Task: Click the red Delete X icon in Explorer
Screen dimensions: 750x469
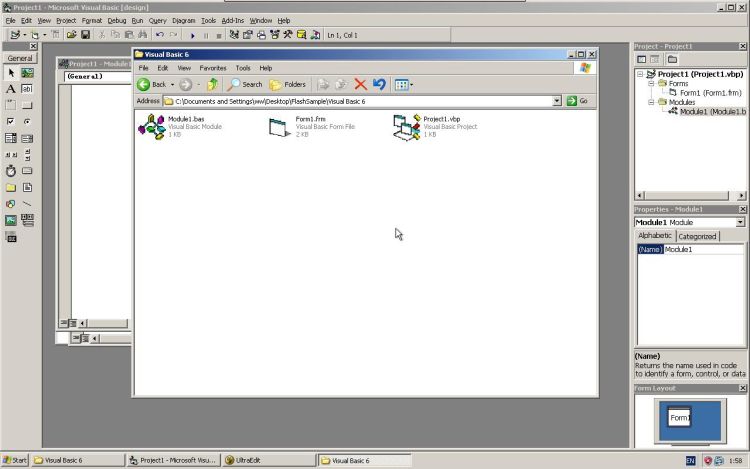Action: (x=361, y=85)
